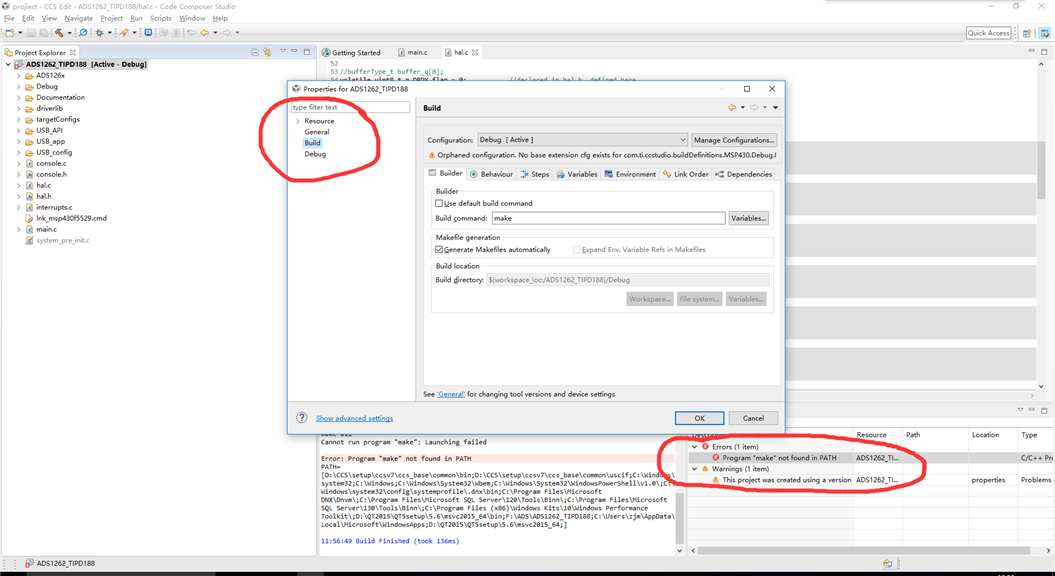The width and height of the screenshot is (1055, 576).
Task: Click the CCS Edit perspective icon
Action: click(1045, 33)
